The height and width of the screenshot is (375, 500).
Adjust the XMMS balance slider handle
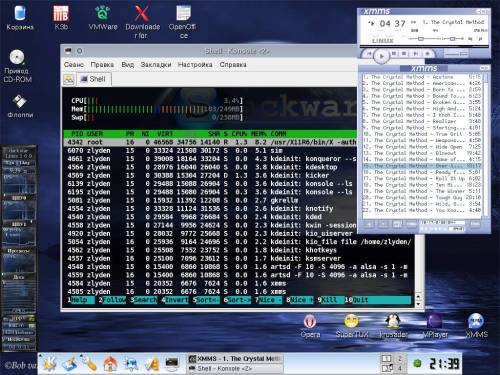tap(452, 39)
